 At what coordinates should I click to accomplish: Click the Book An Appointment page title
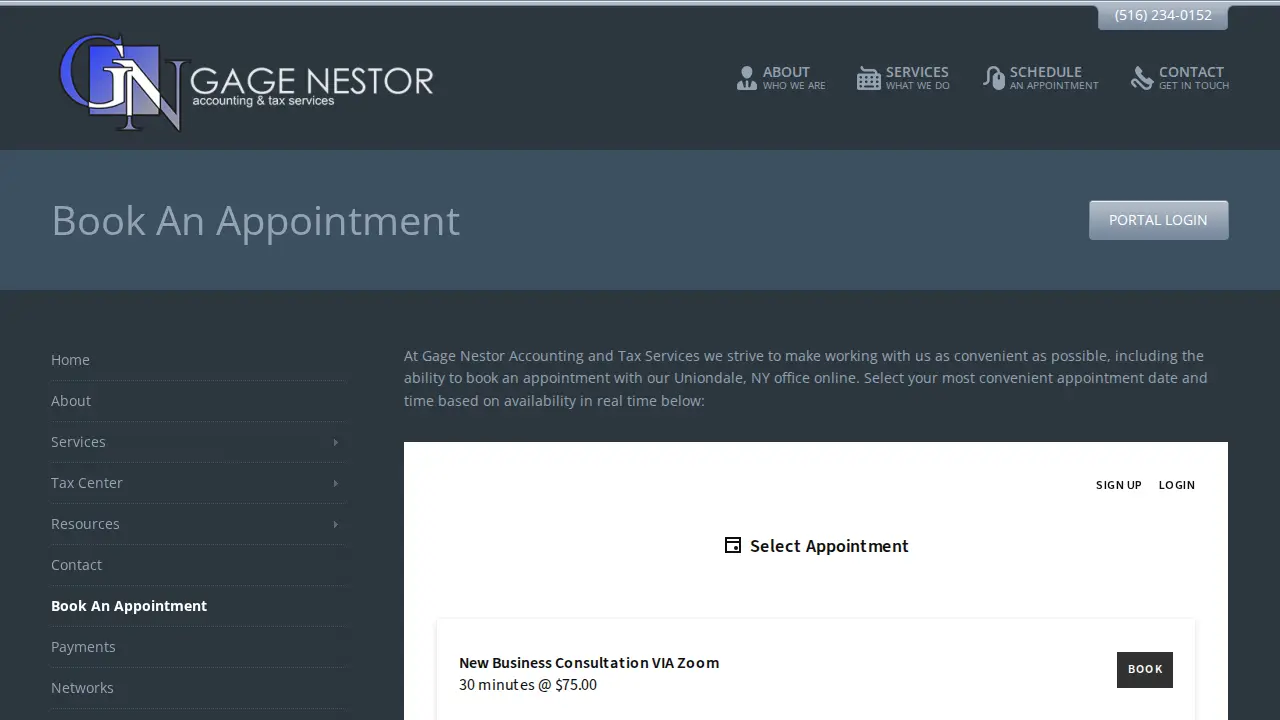(256, 221)
